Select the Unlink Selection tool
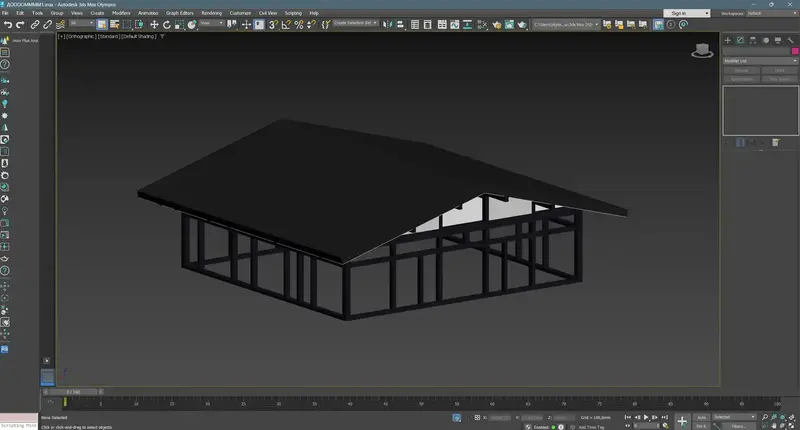 [x=47, y=24]
